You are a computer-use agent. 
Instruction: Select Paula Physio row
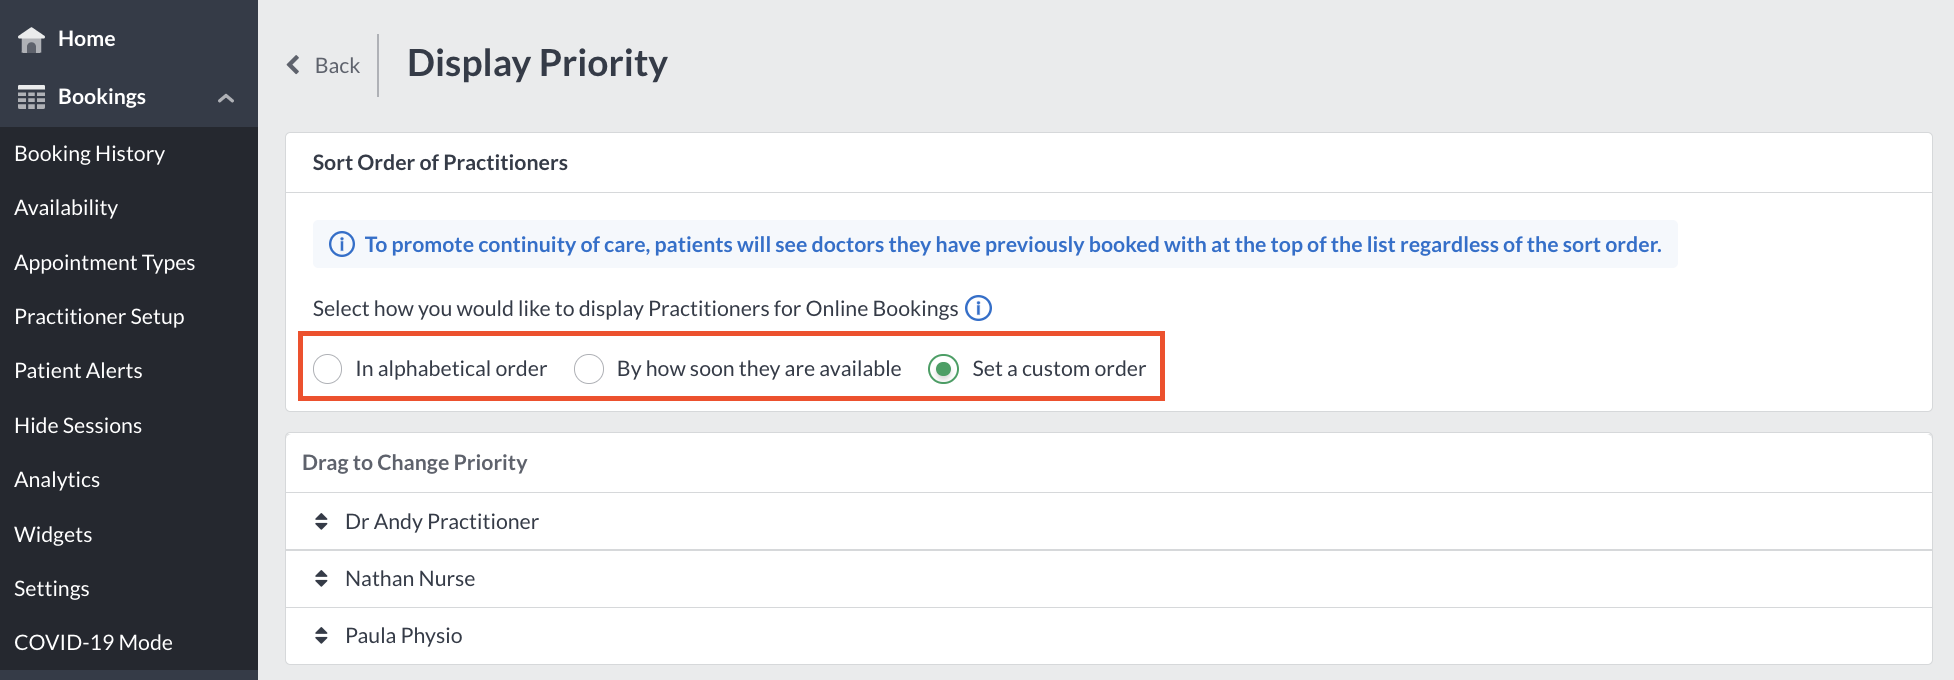point(1108,636)
